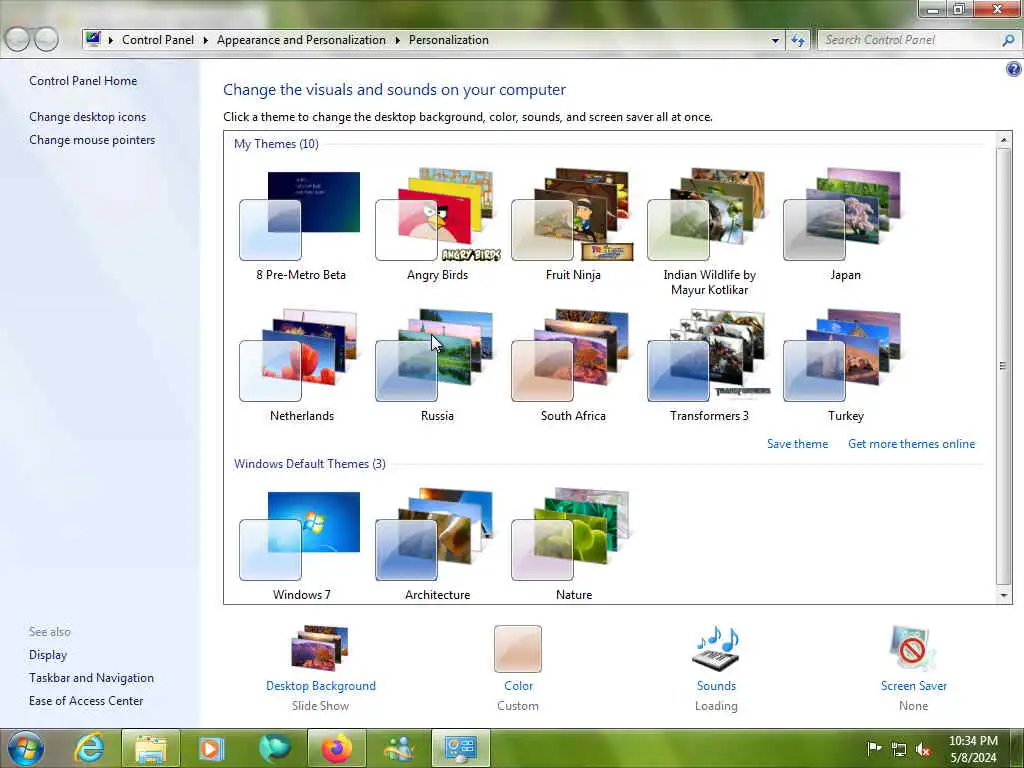Click the My Themes (10) heading
The height and width of the screenshot is (768, 1024).
tap(276, 144)
